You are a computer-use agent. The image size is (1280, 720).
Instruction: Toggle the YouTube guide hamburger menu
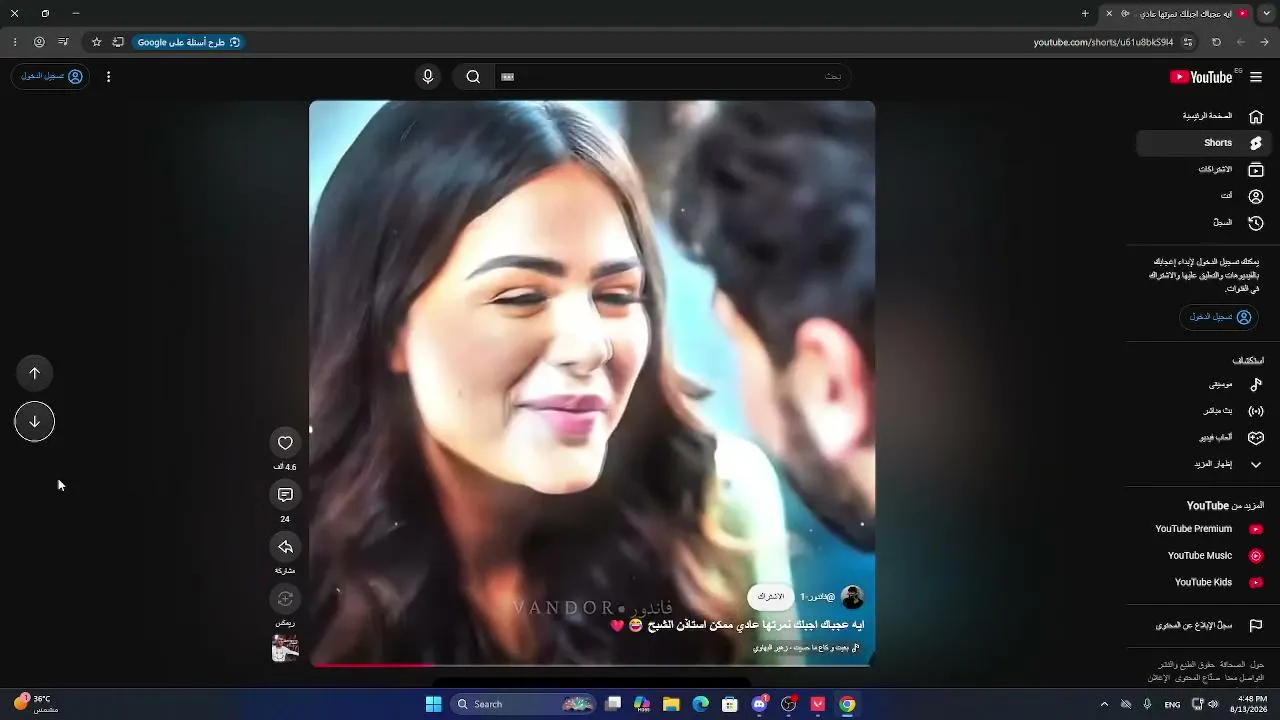pyautogui.click(x=1256, y=77)
